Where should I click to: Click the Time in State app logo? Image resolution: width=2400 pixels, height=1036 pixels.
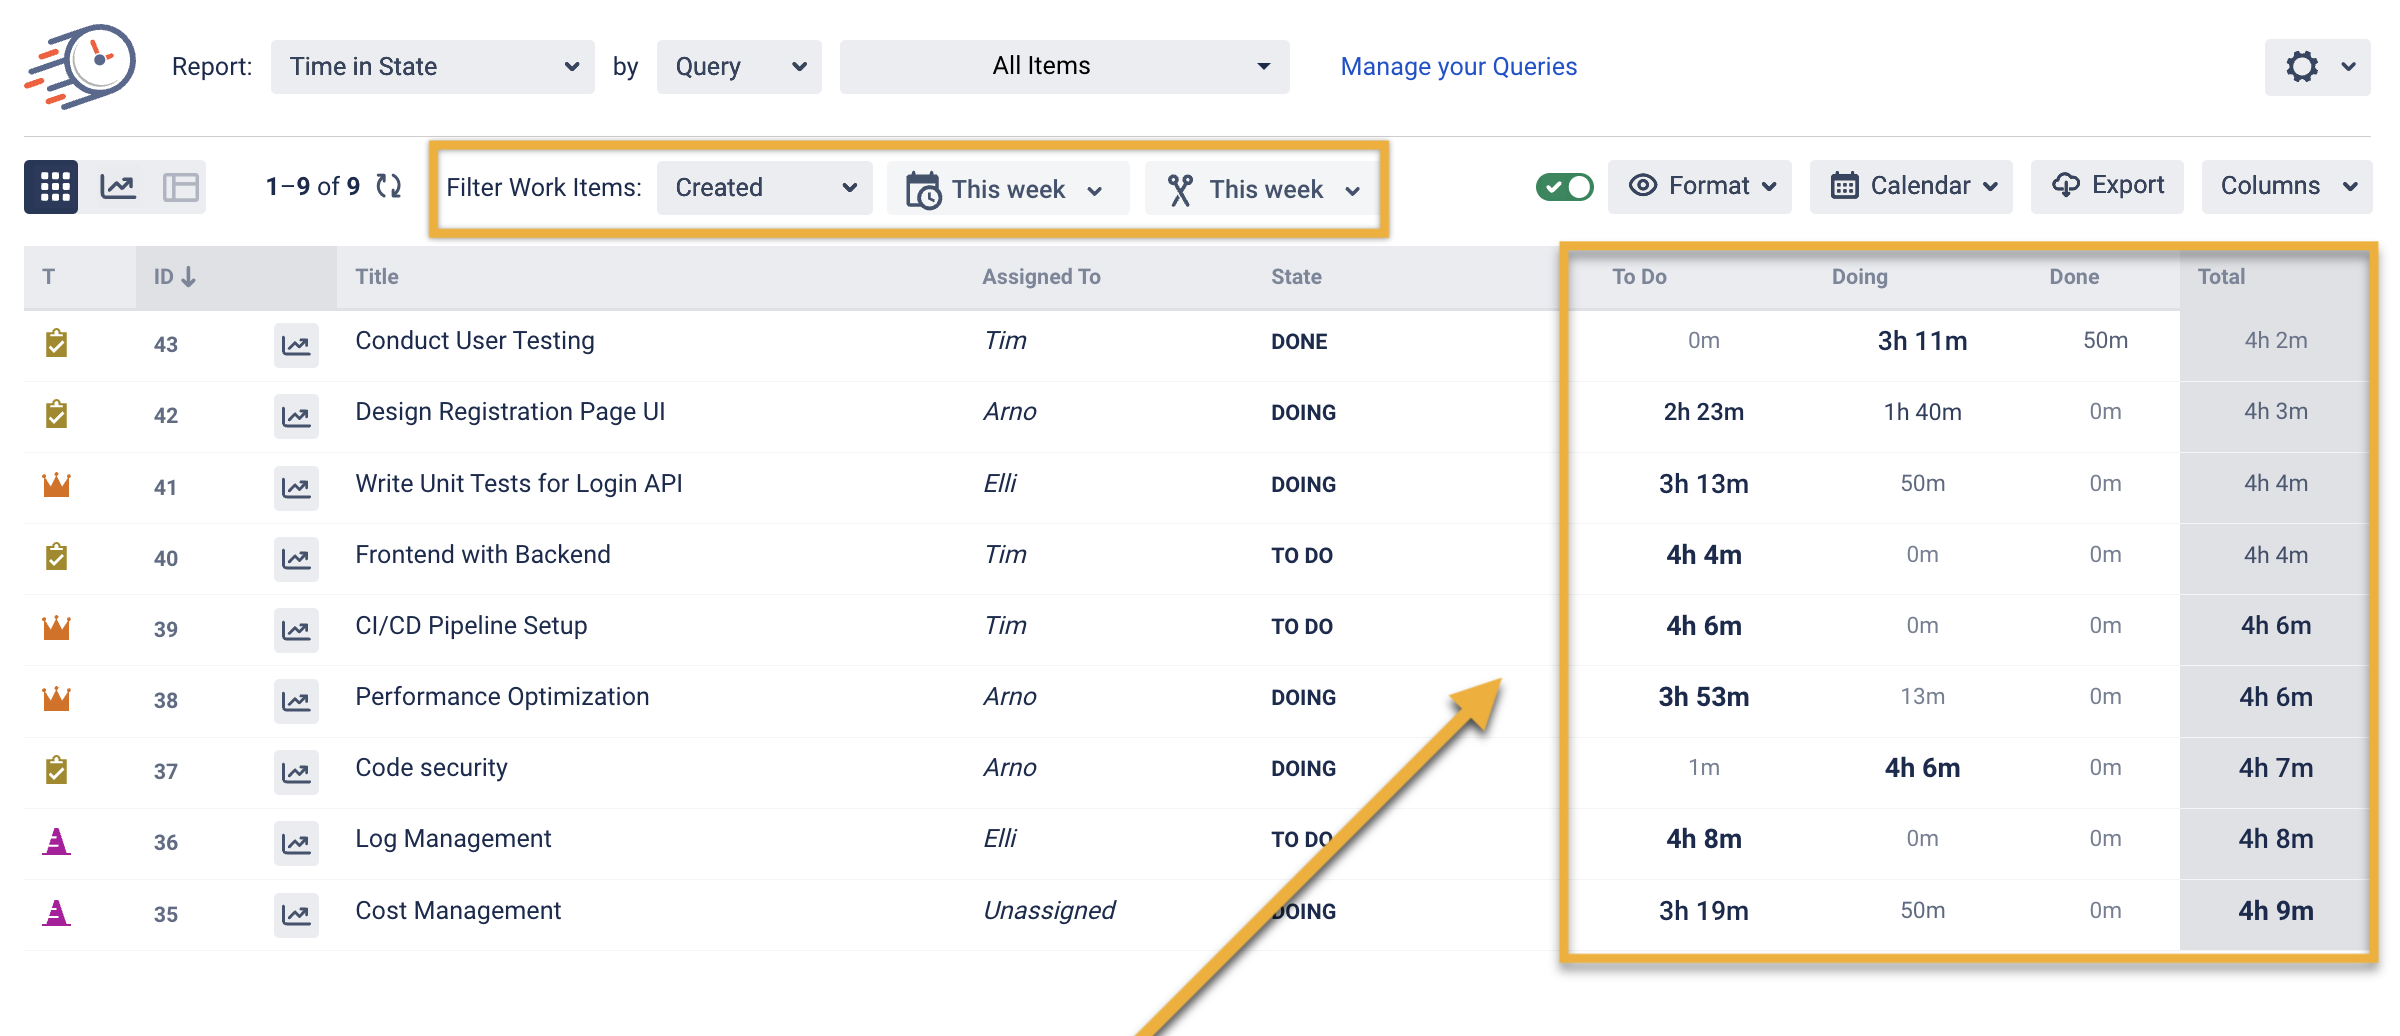tap(82, 66)
